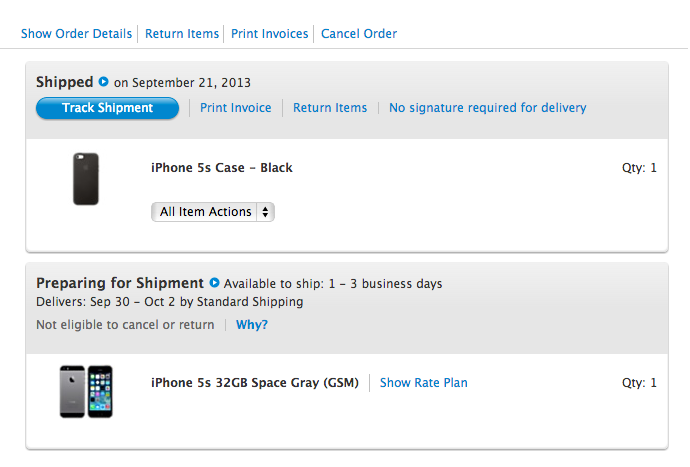Screen dimensions: 690x467
Task: Select Return Items in the top menu
Action: click(182, 34)
